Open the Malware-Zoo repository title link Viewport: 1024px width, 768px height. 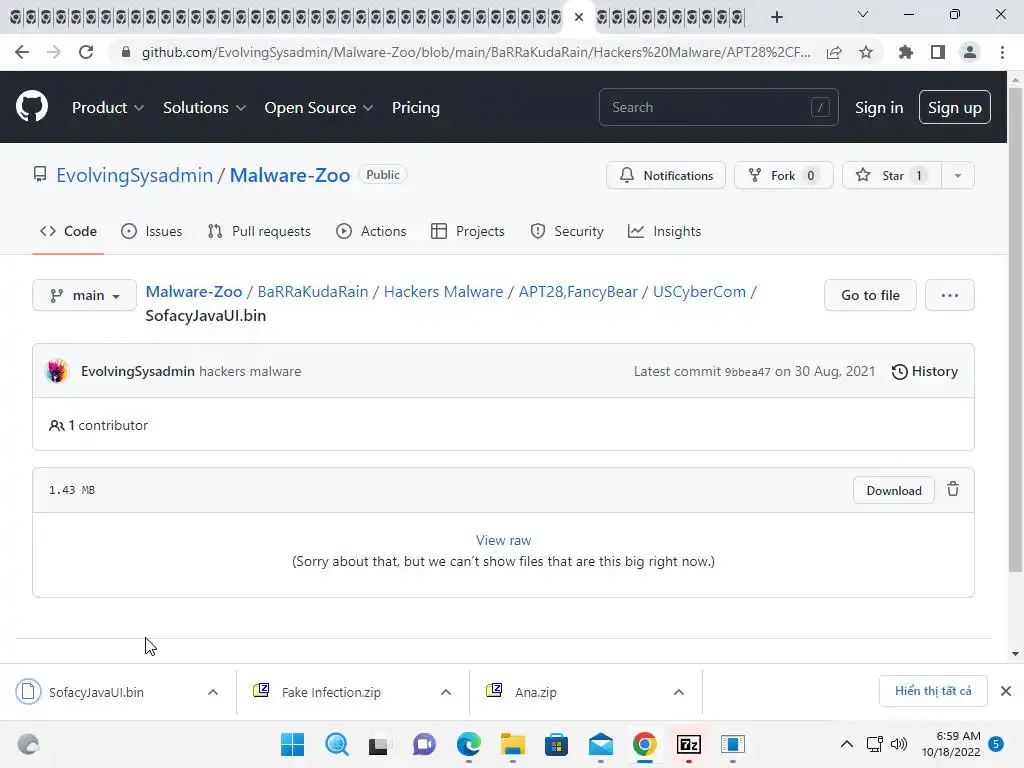(x=290, y=175)
